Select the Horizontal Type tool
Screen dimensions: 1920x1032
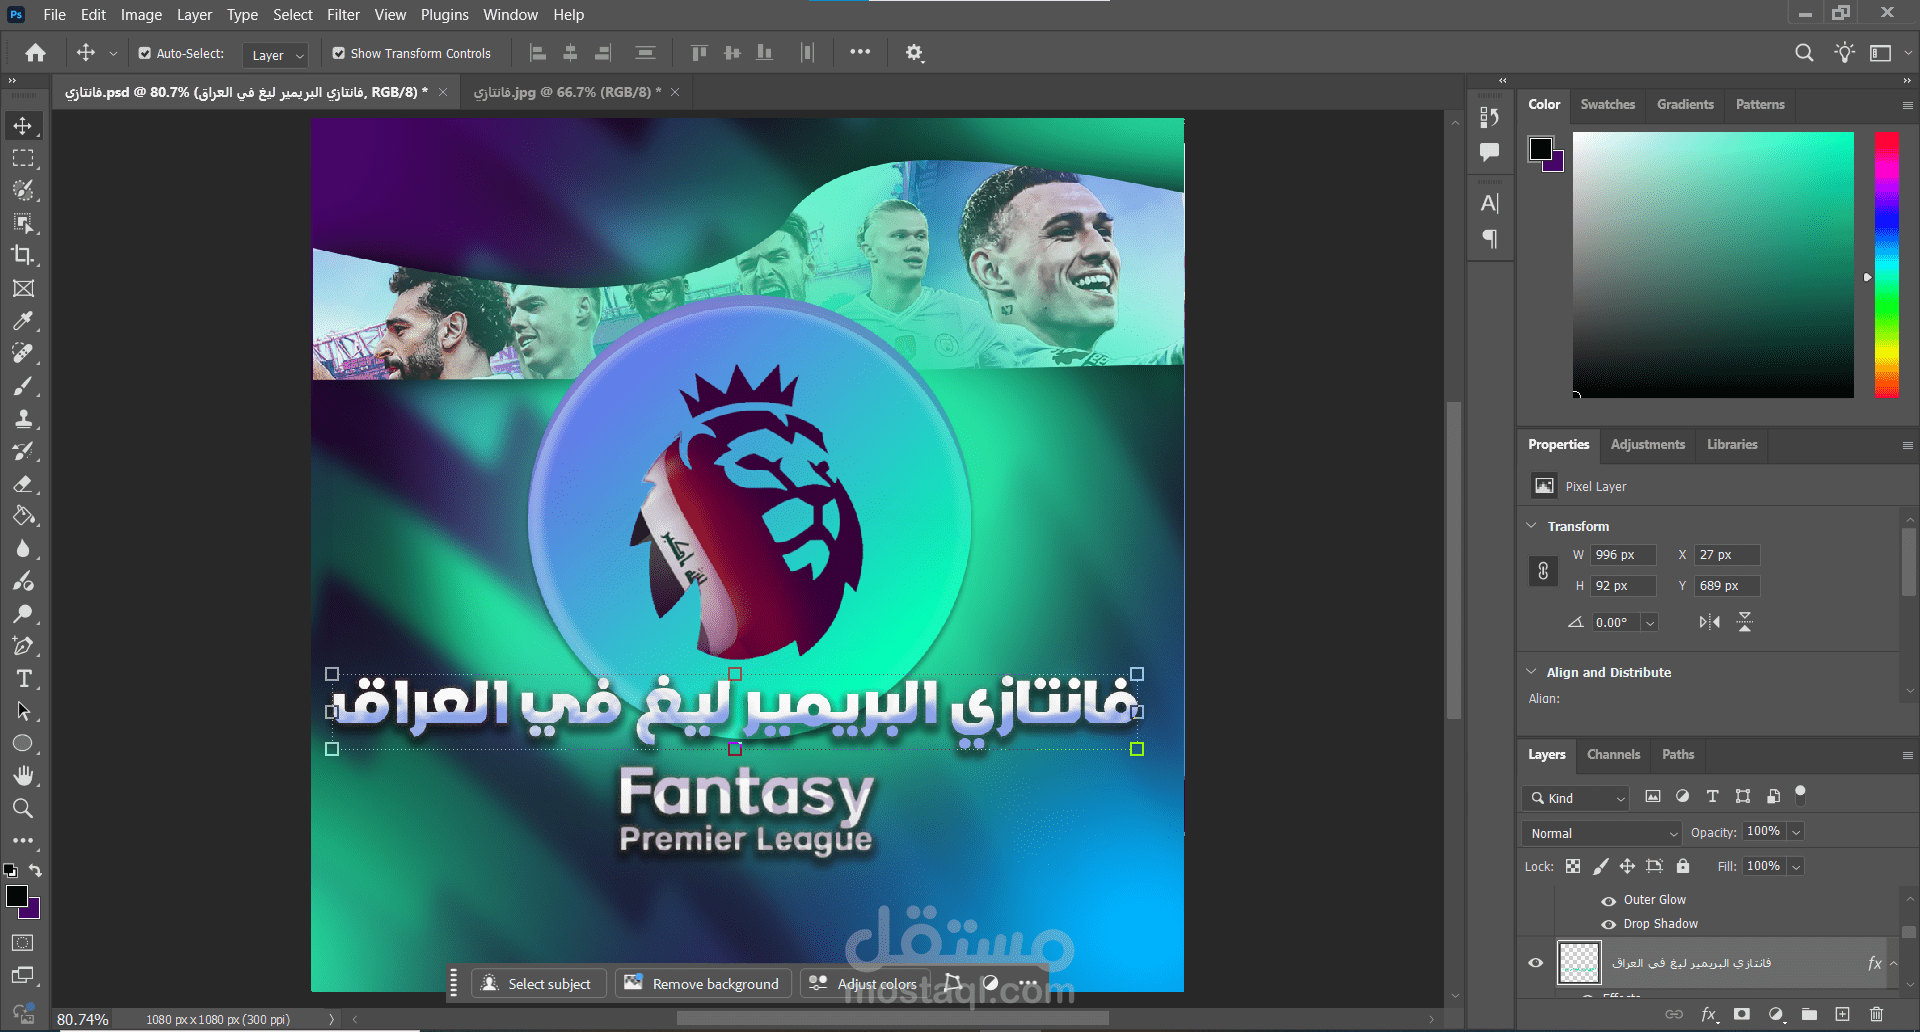23,679
